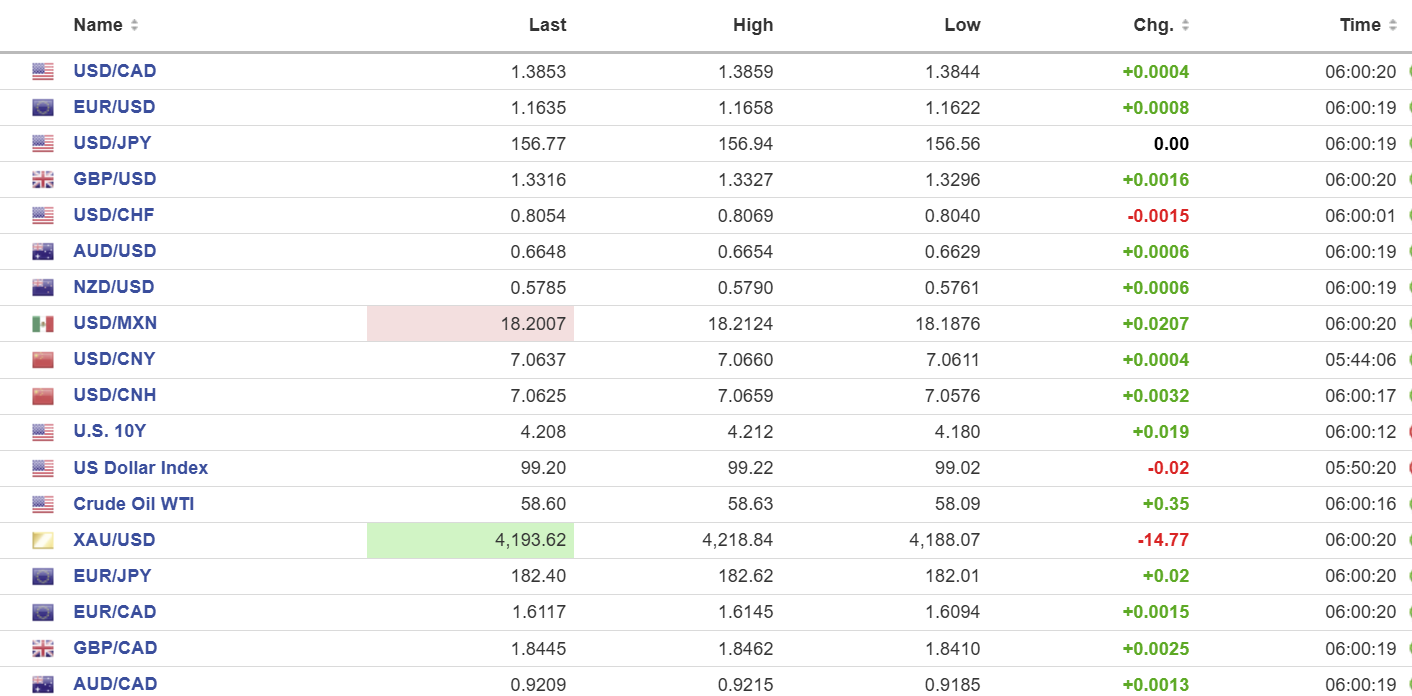Click the UK flag icon beside GBP/USD
1412x696 pixels.
(x=42, y=180)
